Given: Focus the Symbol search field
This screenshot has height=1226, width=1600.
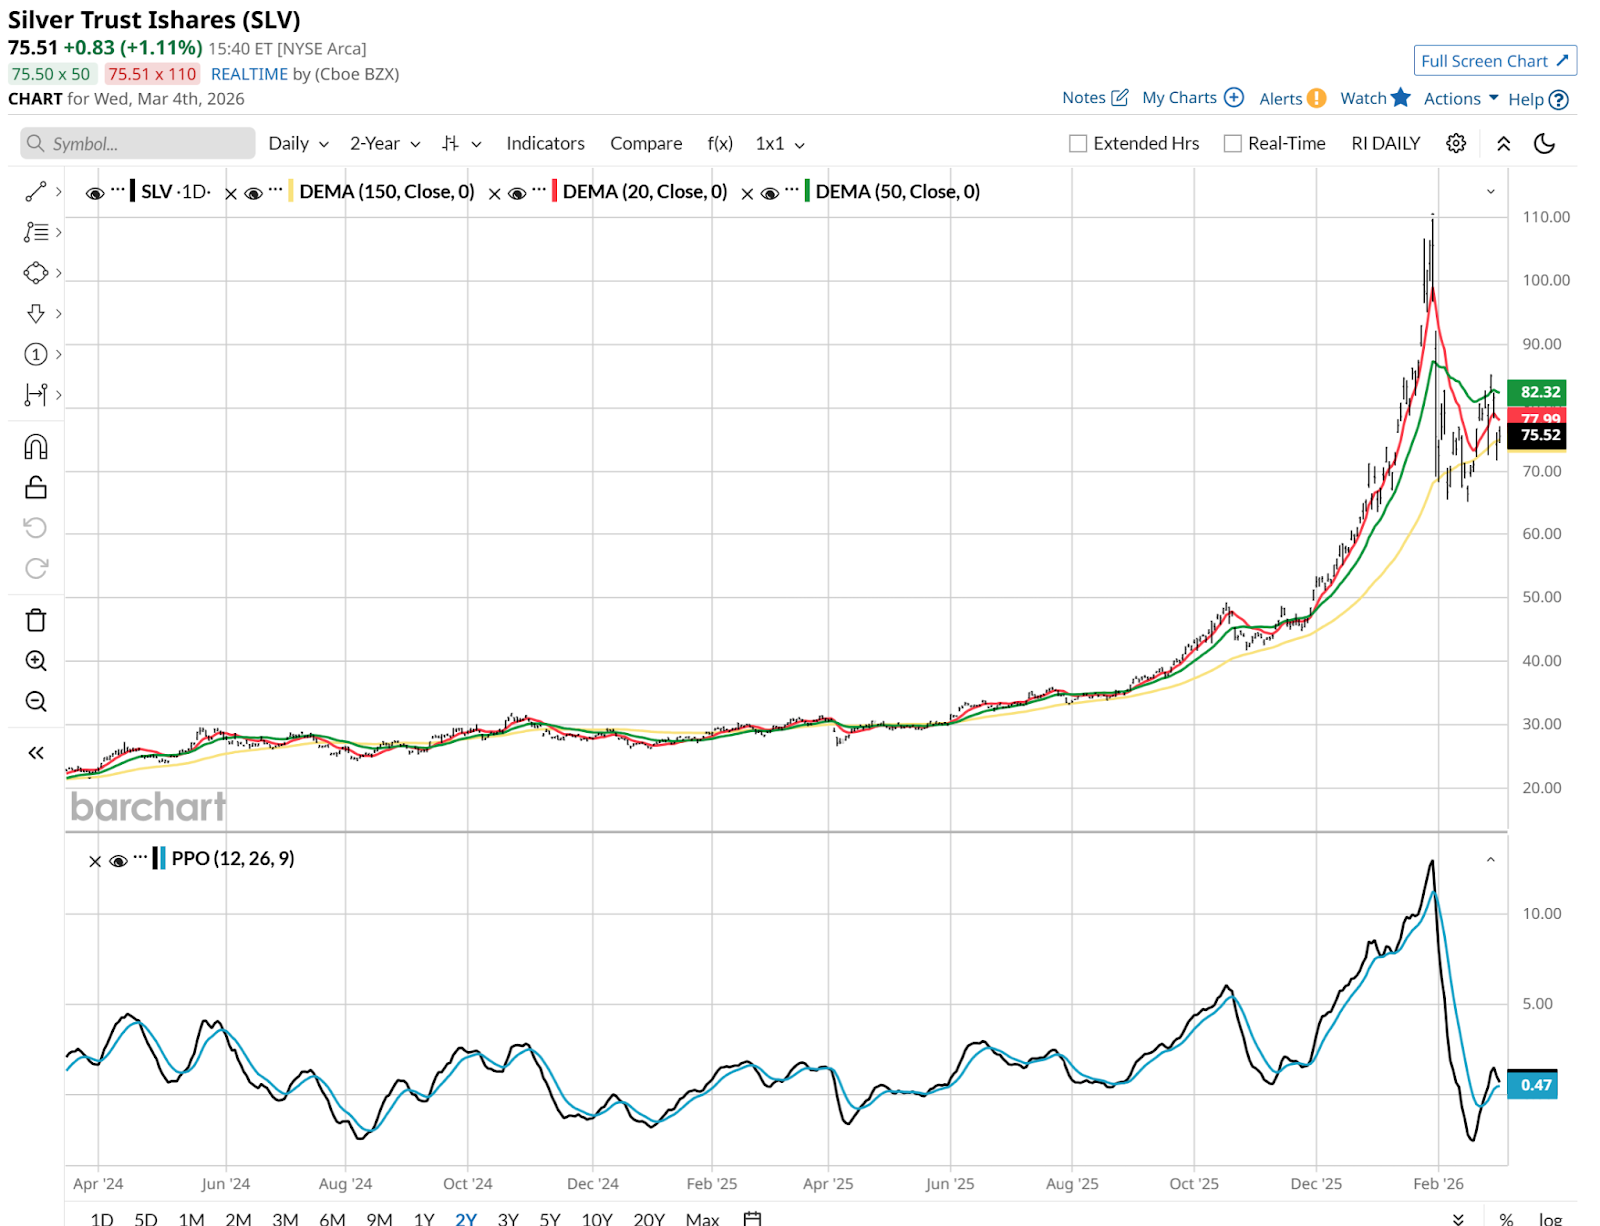Looking at the screenshot, I should (x=138, y=143).
